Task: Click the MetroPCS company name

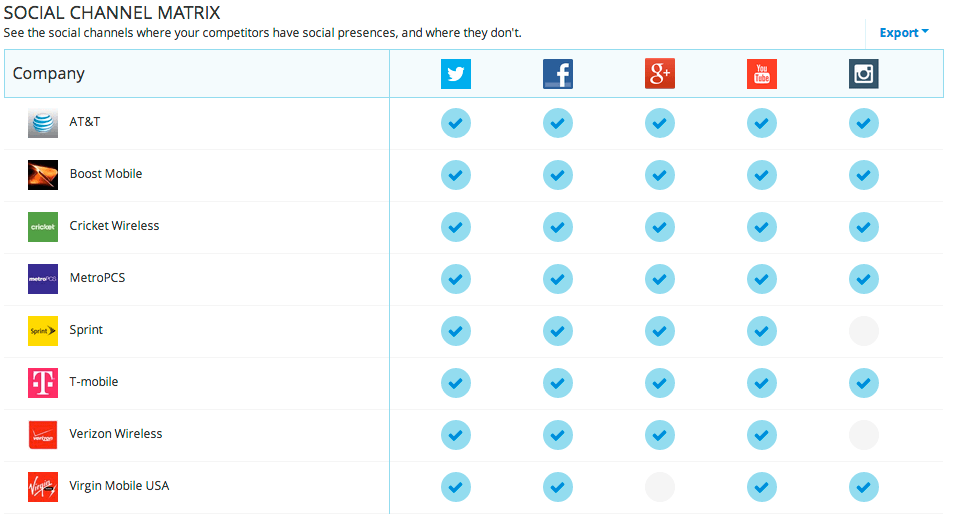Action: [x=97, y=277]
